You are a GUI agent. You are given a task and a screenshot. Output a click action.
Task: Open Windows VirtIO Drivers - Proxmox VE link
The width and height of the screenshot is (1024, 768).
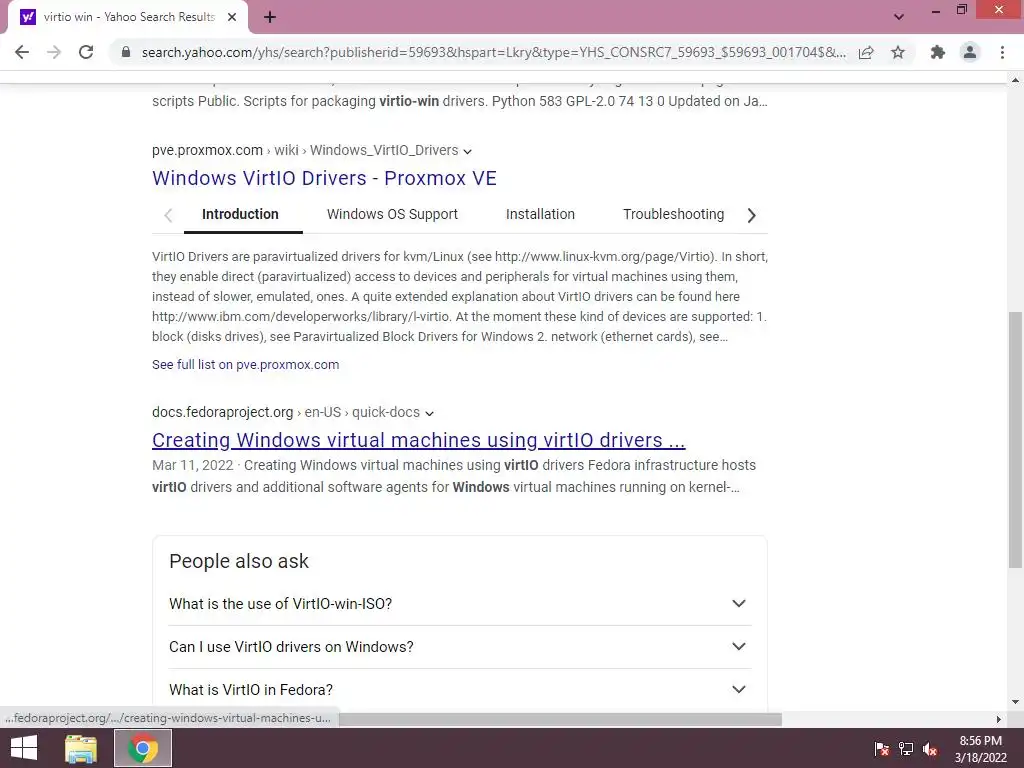coord(324,178)
